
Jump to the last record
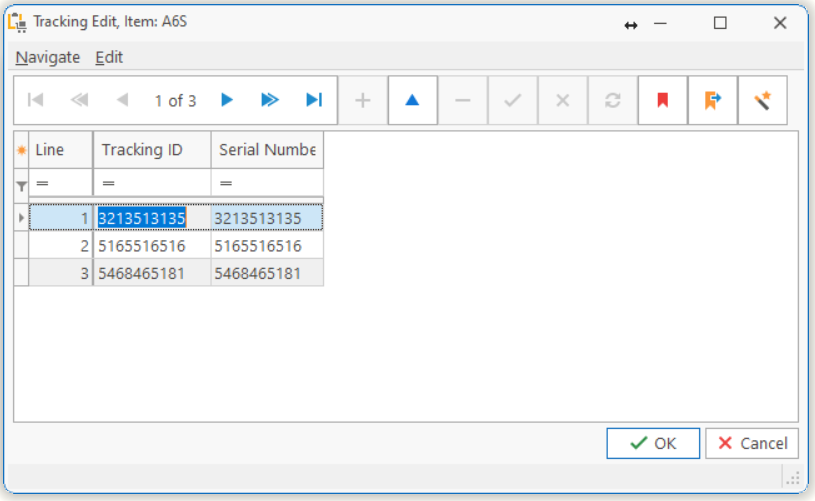click(314, 100)
